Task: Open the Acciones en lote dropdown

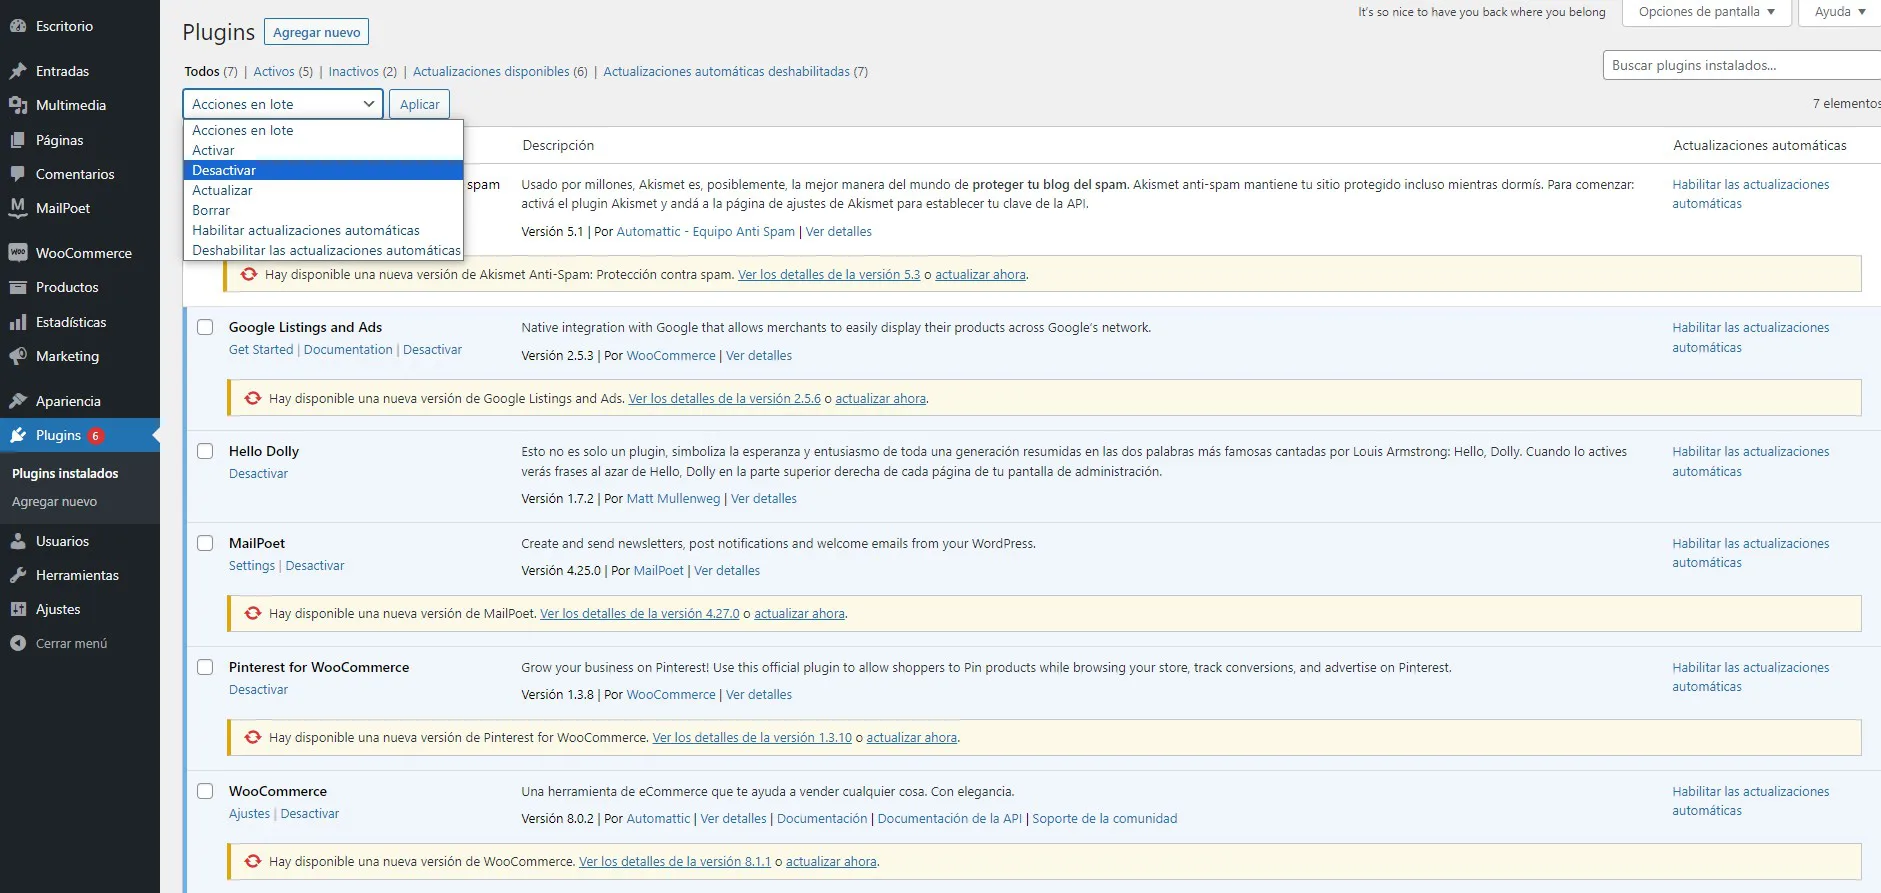Action: (282, 104)
